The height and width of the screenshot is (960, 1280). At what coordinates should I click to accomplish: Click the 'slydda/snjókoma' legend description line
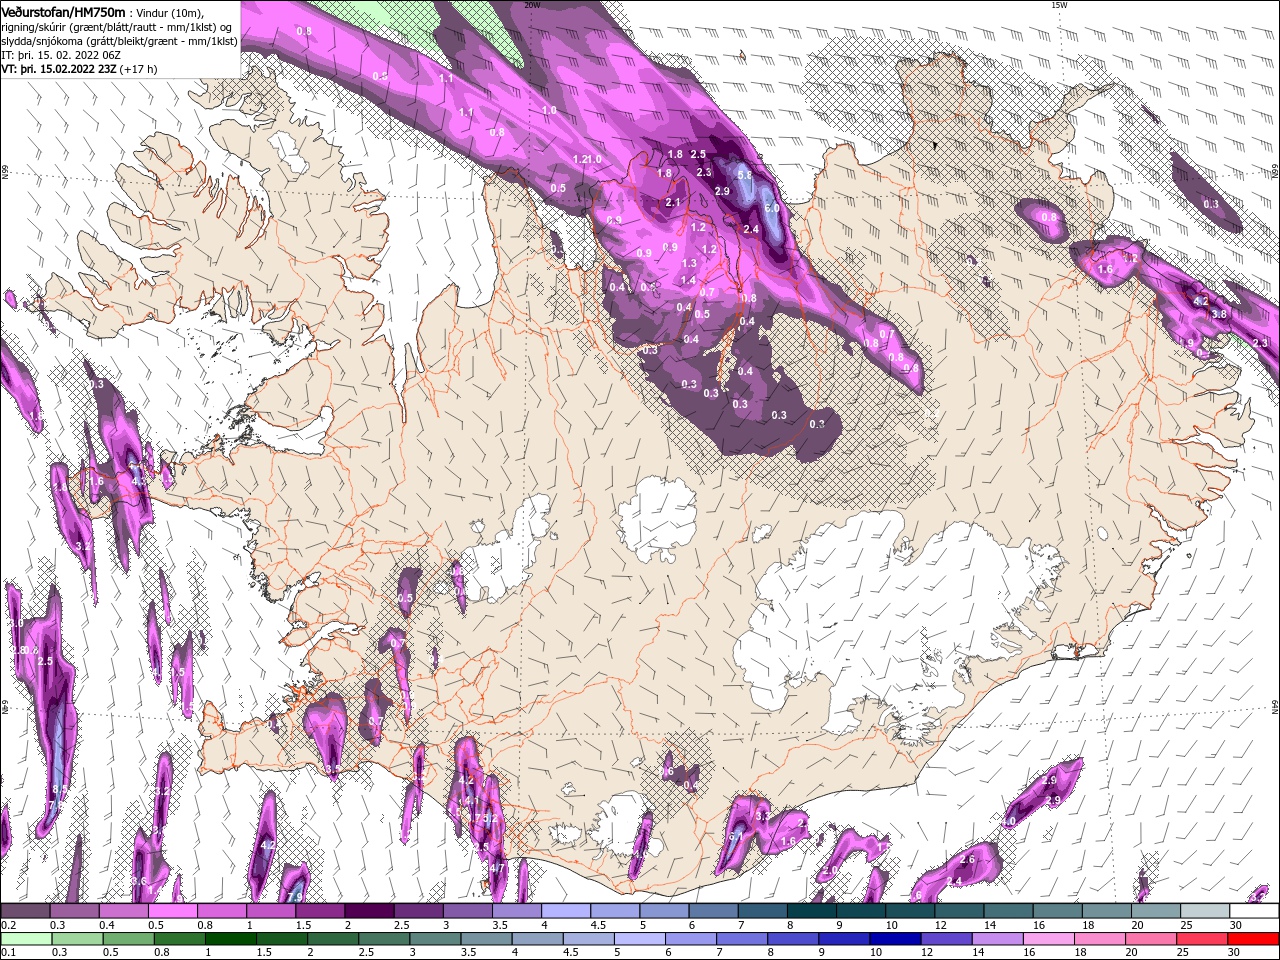pos(119,41)
